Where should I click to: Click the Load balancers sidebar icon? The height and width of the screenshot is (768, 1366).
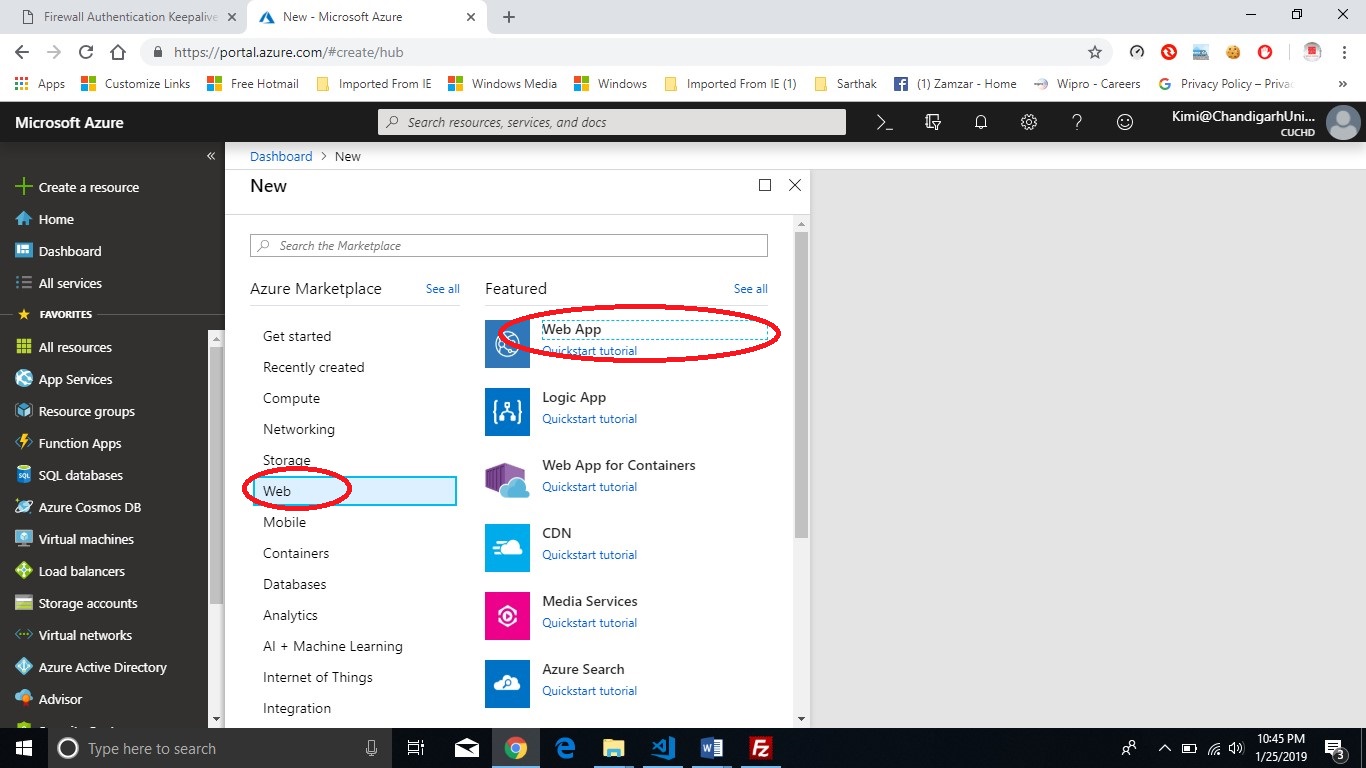point(24,571)
